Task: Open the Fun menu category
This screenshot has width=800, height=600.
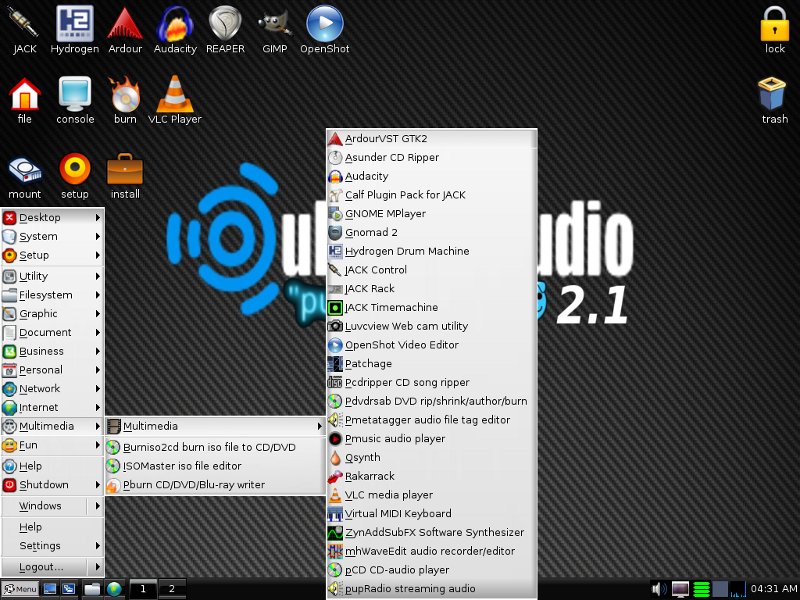Action: (53, 445)
